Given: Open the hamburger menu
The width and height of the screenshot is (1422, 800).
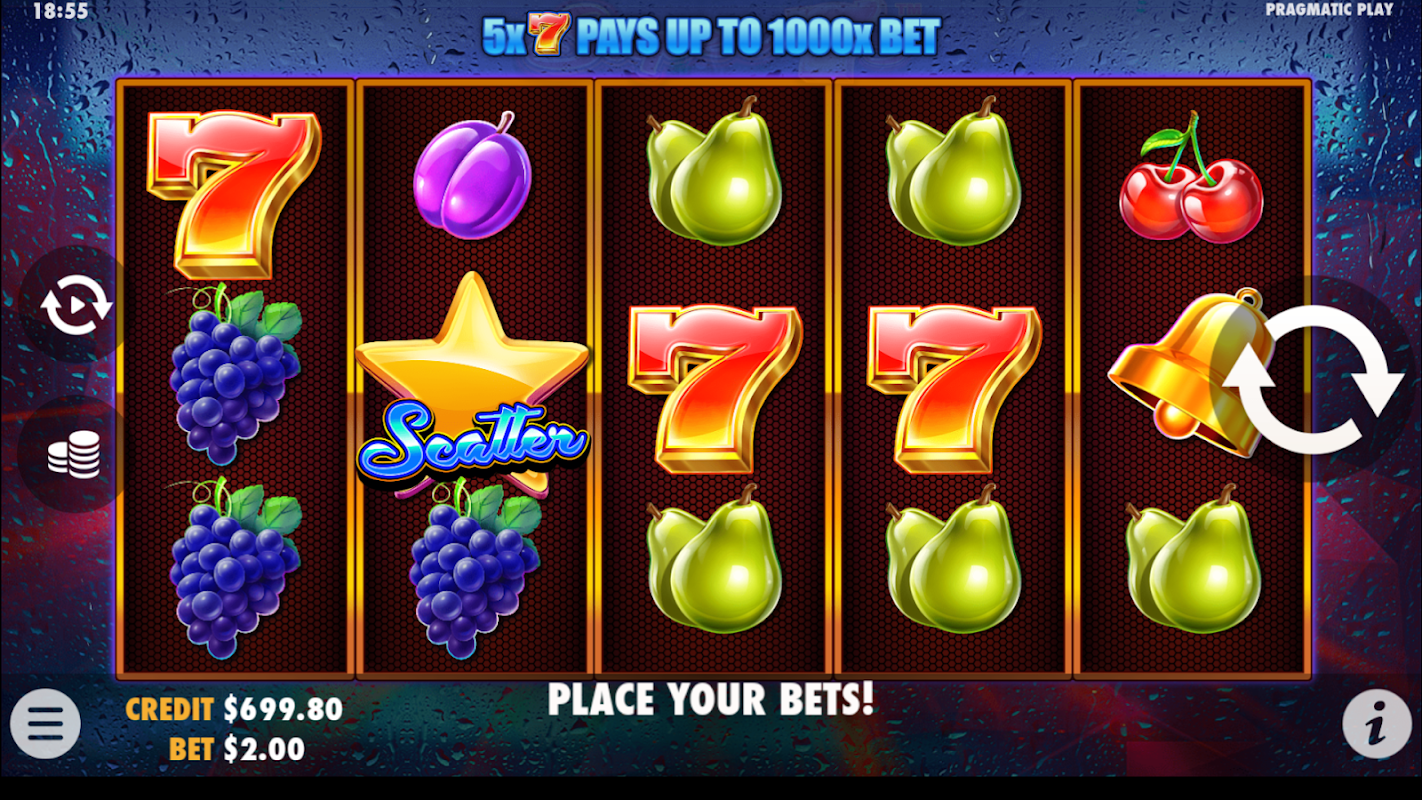Looking at the screenshot, I should pos(46,723).
